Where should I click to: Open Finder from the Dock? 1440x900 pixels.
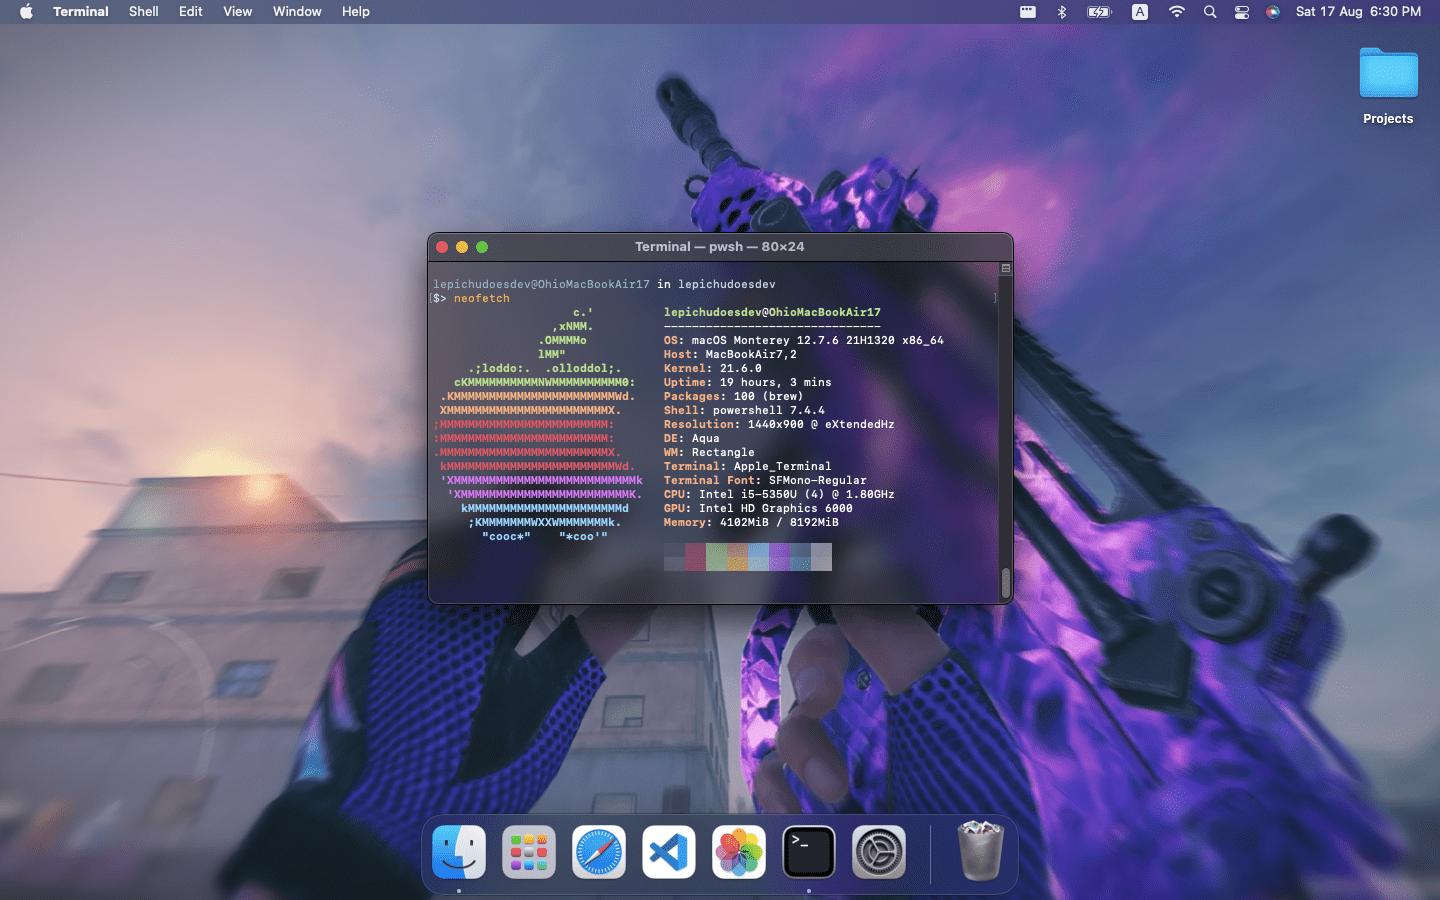[458, 852]
